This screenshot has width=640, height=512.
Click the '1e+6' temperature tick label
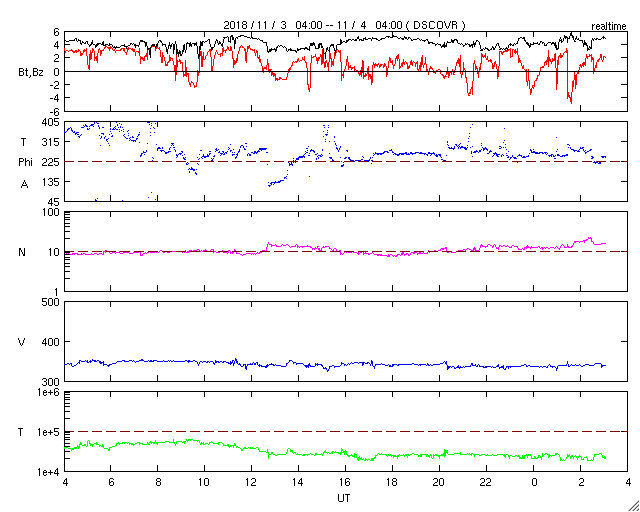tap(50, 392)
